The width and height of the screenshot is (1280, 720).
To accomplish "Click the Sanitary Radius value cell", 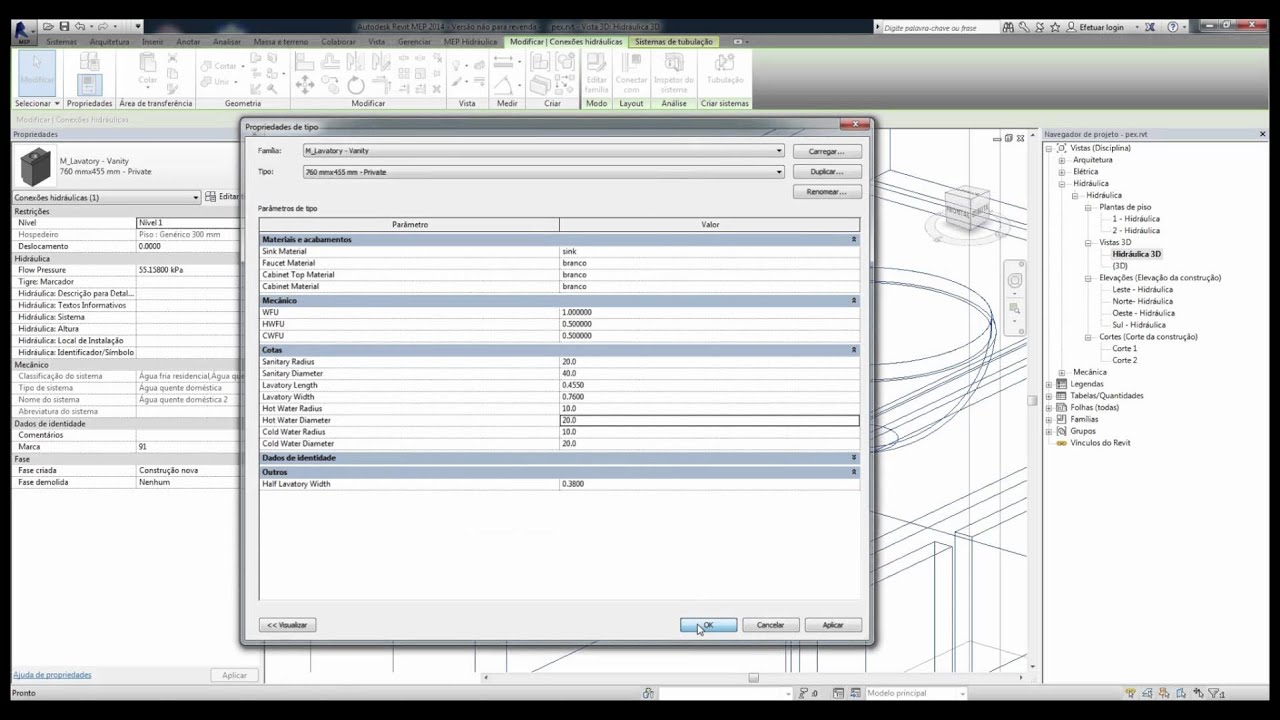I will coord(709,362).
